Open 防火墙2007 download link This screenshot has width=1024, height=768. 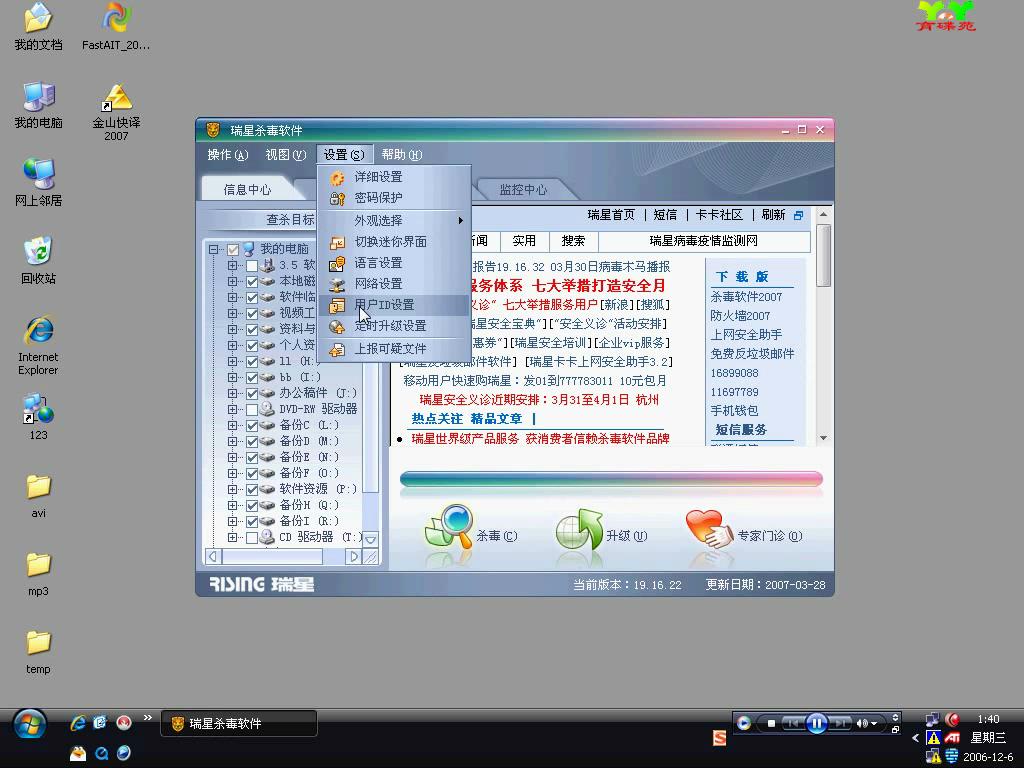point(741,316)
